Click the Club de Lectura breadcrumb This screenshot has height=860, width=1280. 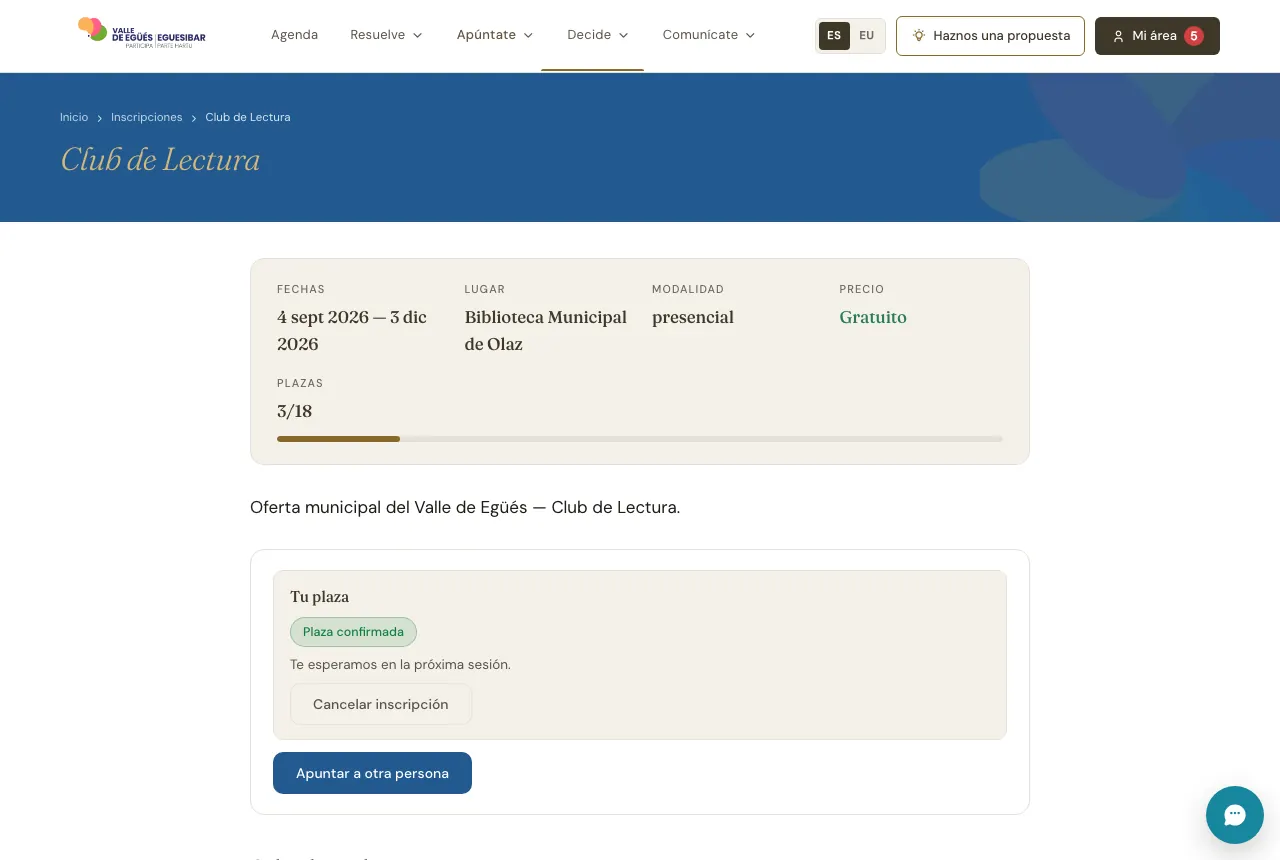tap(248, 117)
